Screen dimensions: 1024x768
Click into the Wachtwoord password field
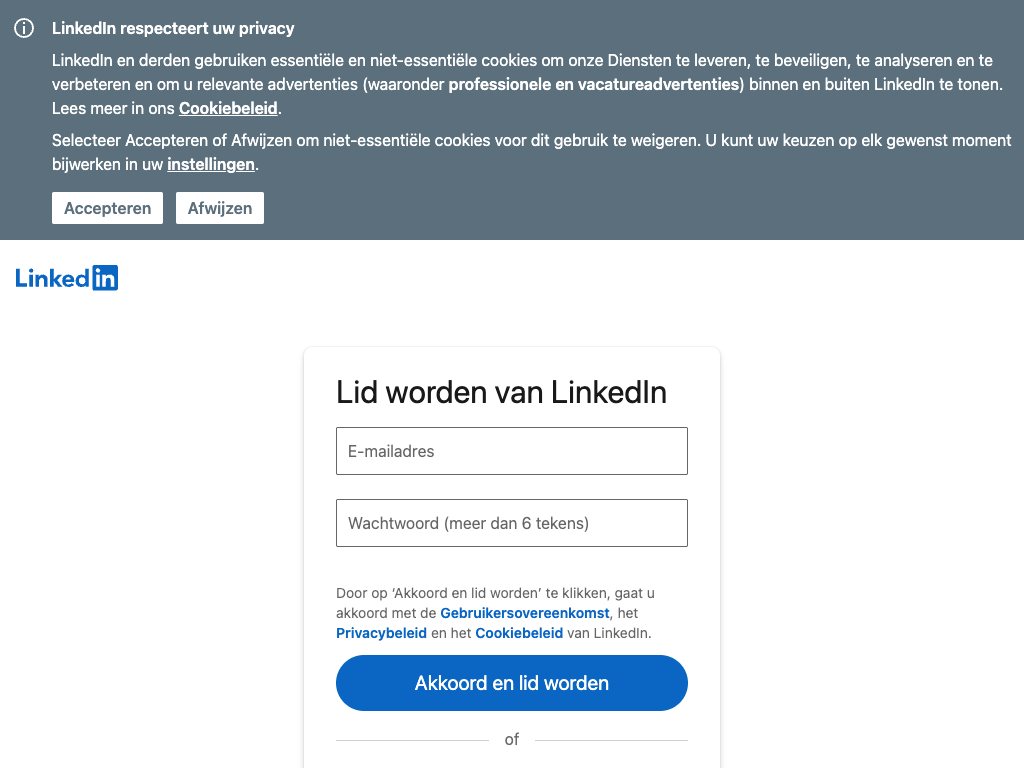click(512, 523)
